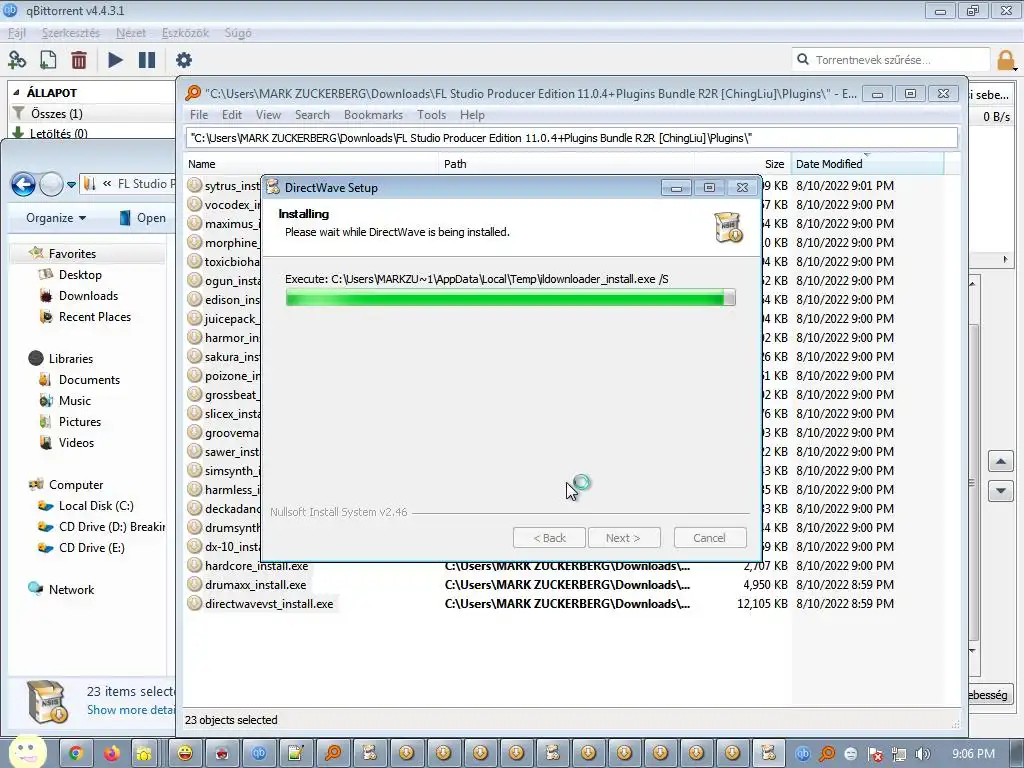Click the qBittorrent delete torrent trash icon

click(x=79, y=60)
